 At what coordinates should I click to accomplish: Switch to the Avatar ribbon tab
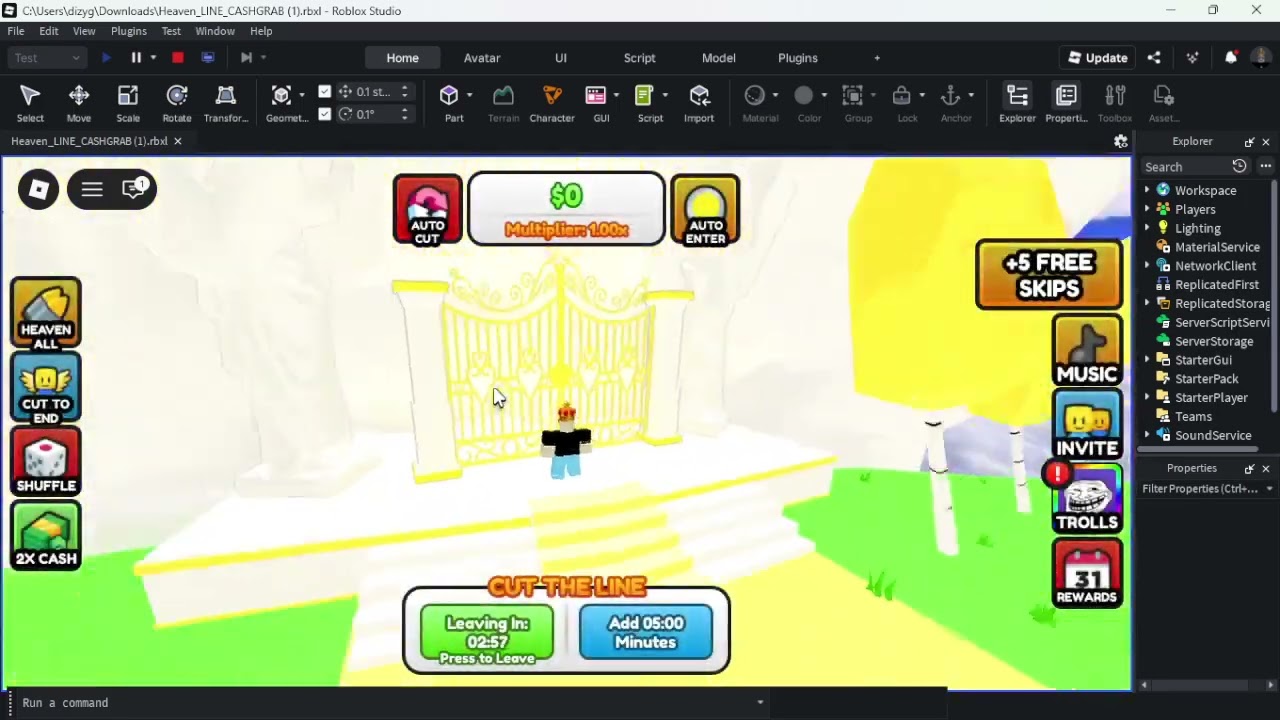482,58
